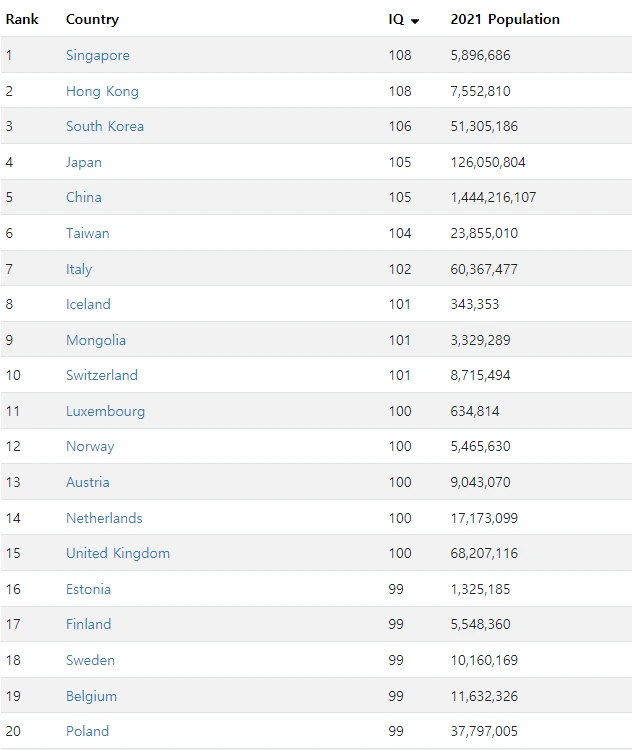Click the United Kingdom link
Image resolution: width=635 pixels, height=750 pixels.
point(118,553)
